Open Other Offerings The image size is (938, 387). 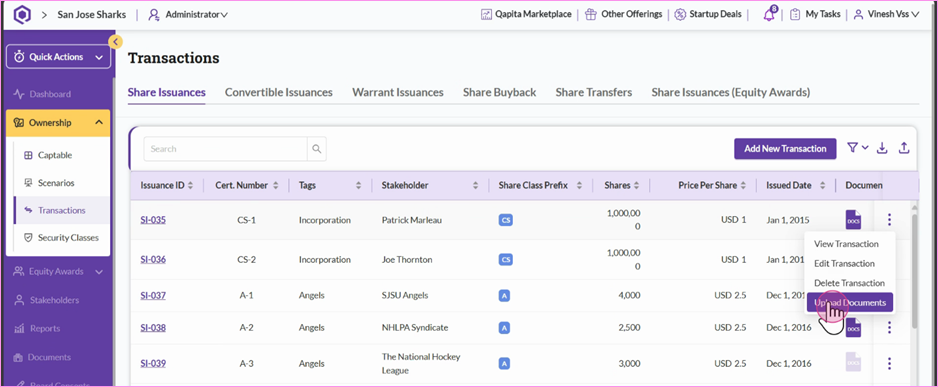623,14
